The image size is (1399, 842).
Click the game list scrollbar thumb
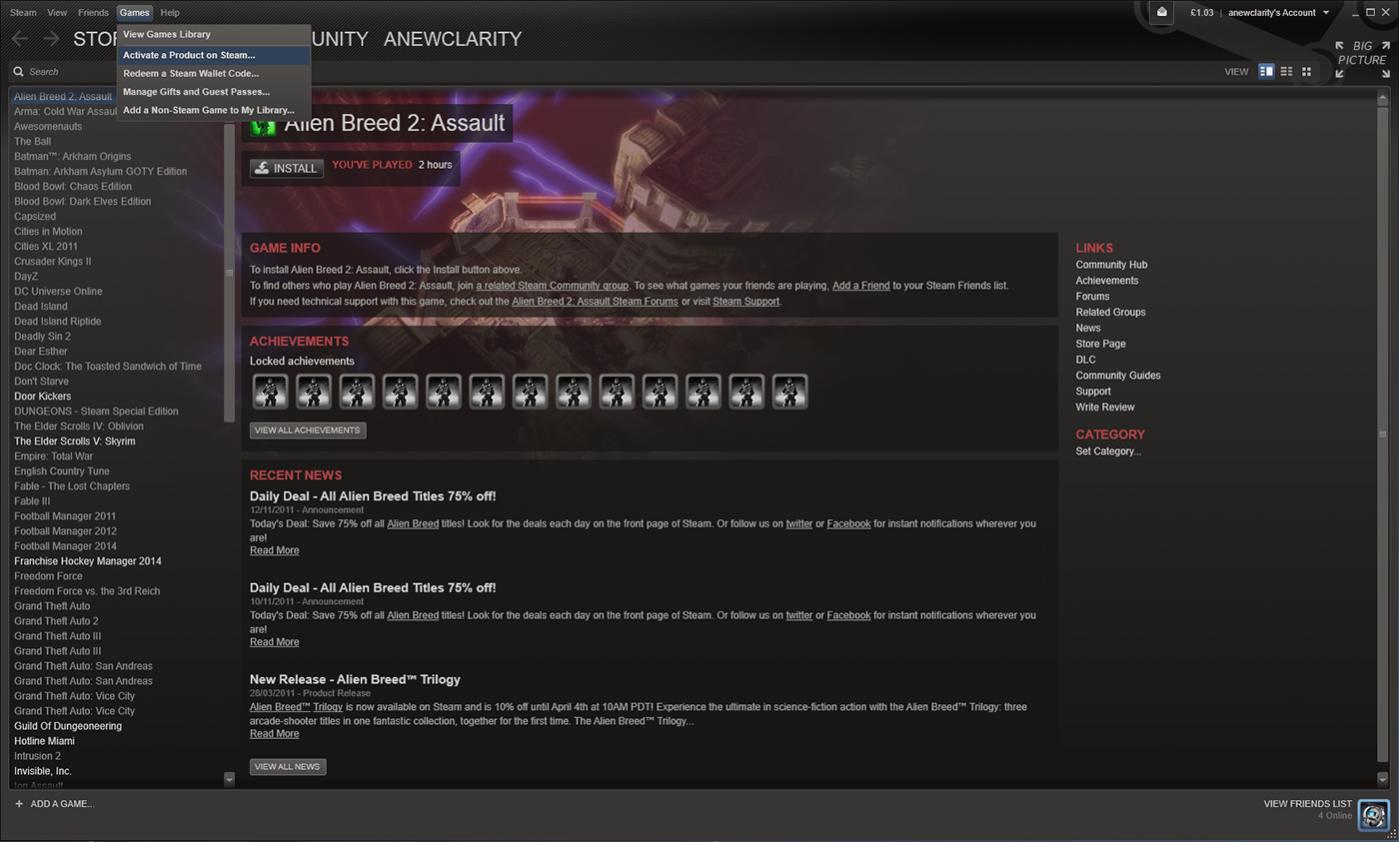229,272
